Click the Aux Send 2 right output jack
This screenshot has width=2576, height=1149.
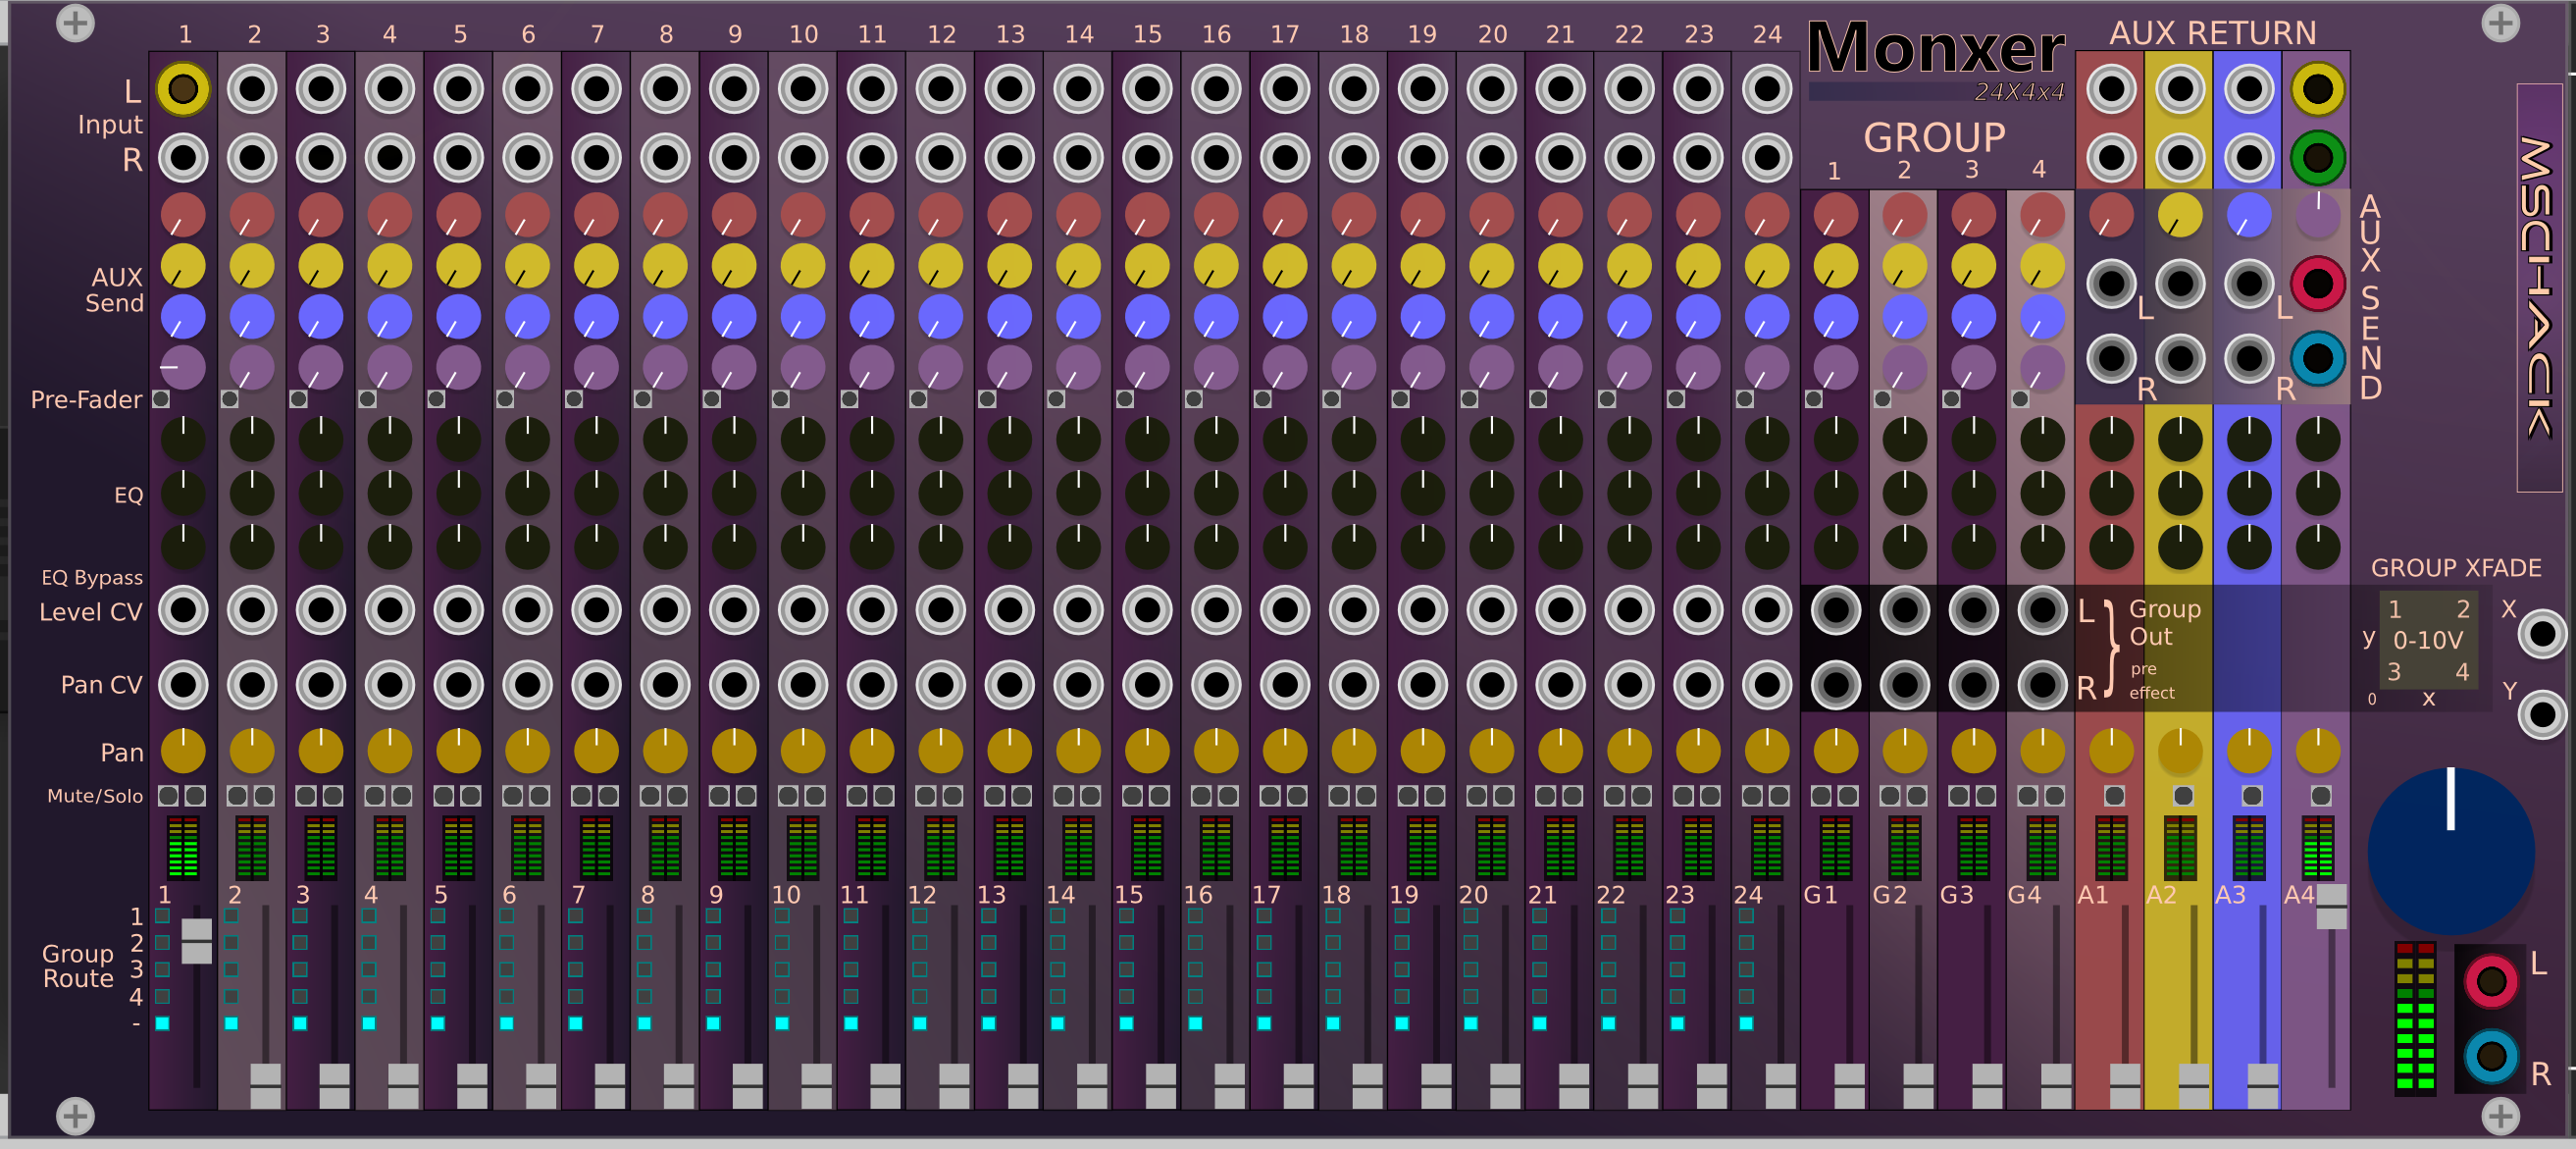tap(2180, 359)
